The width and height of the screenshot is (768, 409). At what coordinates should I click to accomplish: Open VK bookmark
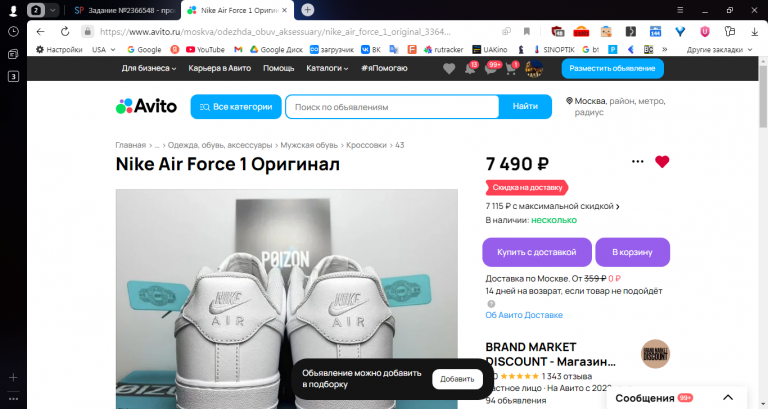[x=371, y=49]
